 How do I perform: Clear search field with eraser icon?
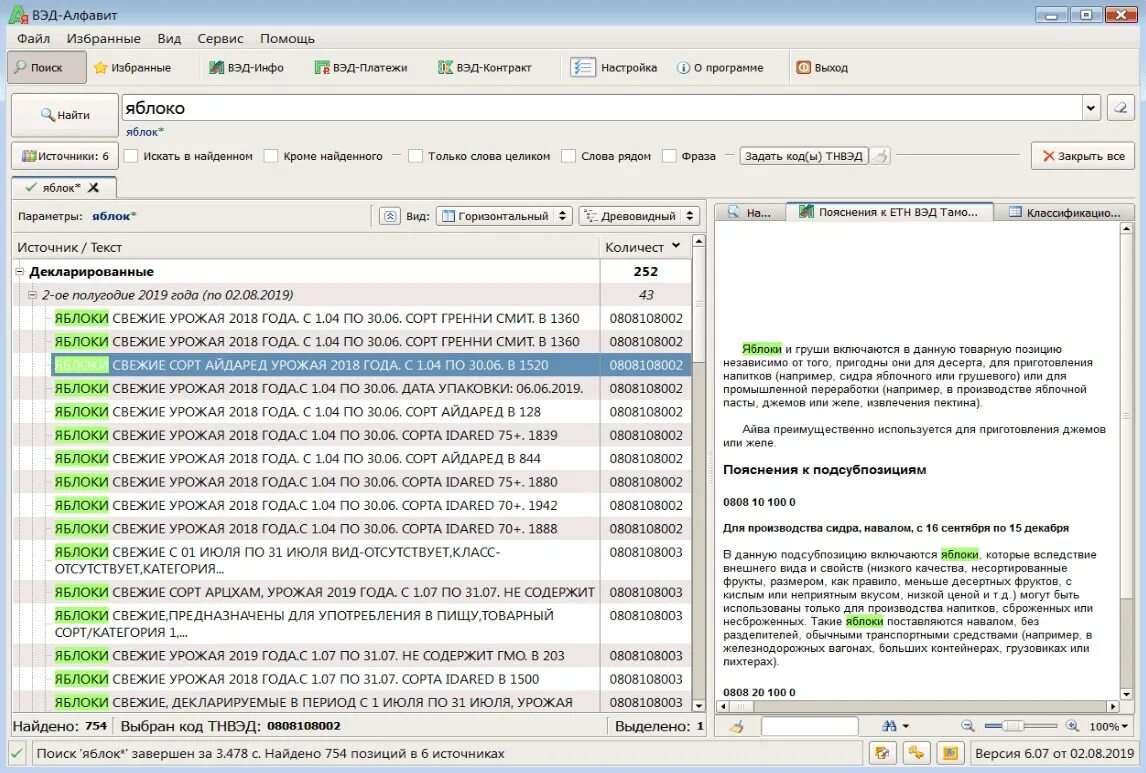pos(1120,108)
